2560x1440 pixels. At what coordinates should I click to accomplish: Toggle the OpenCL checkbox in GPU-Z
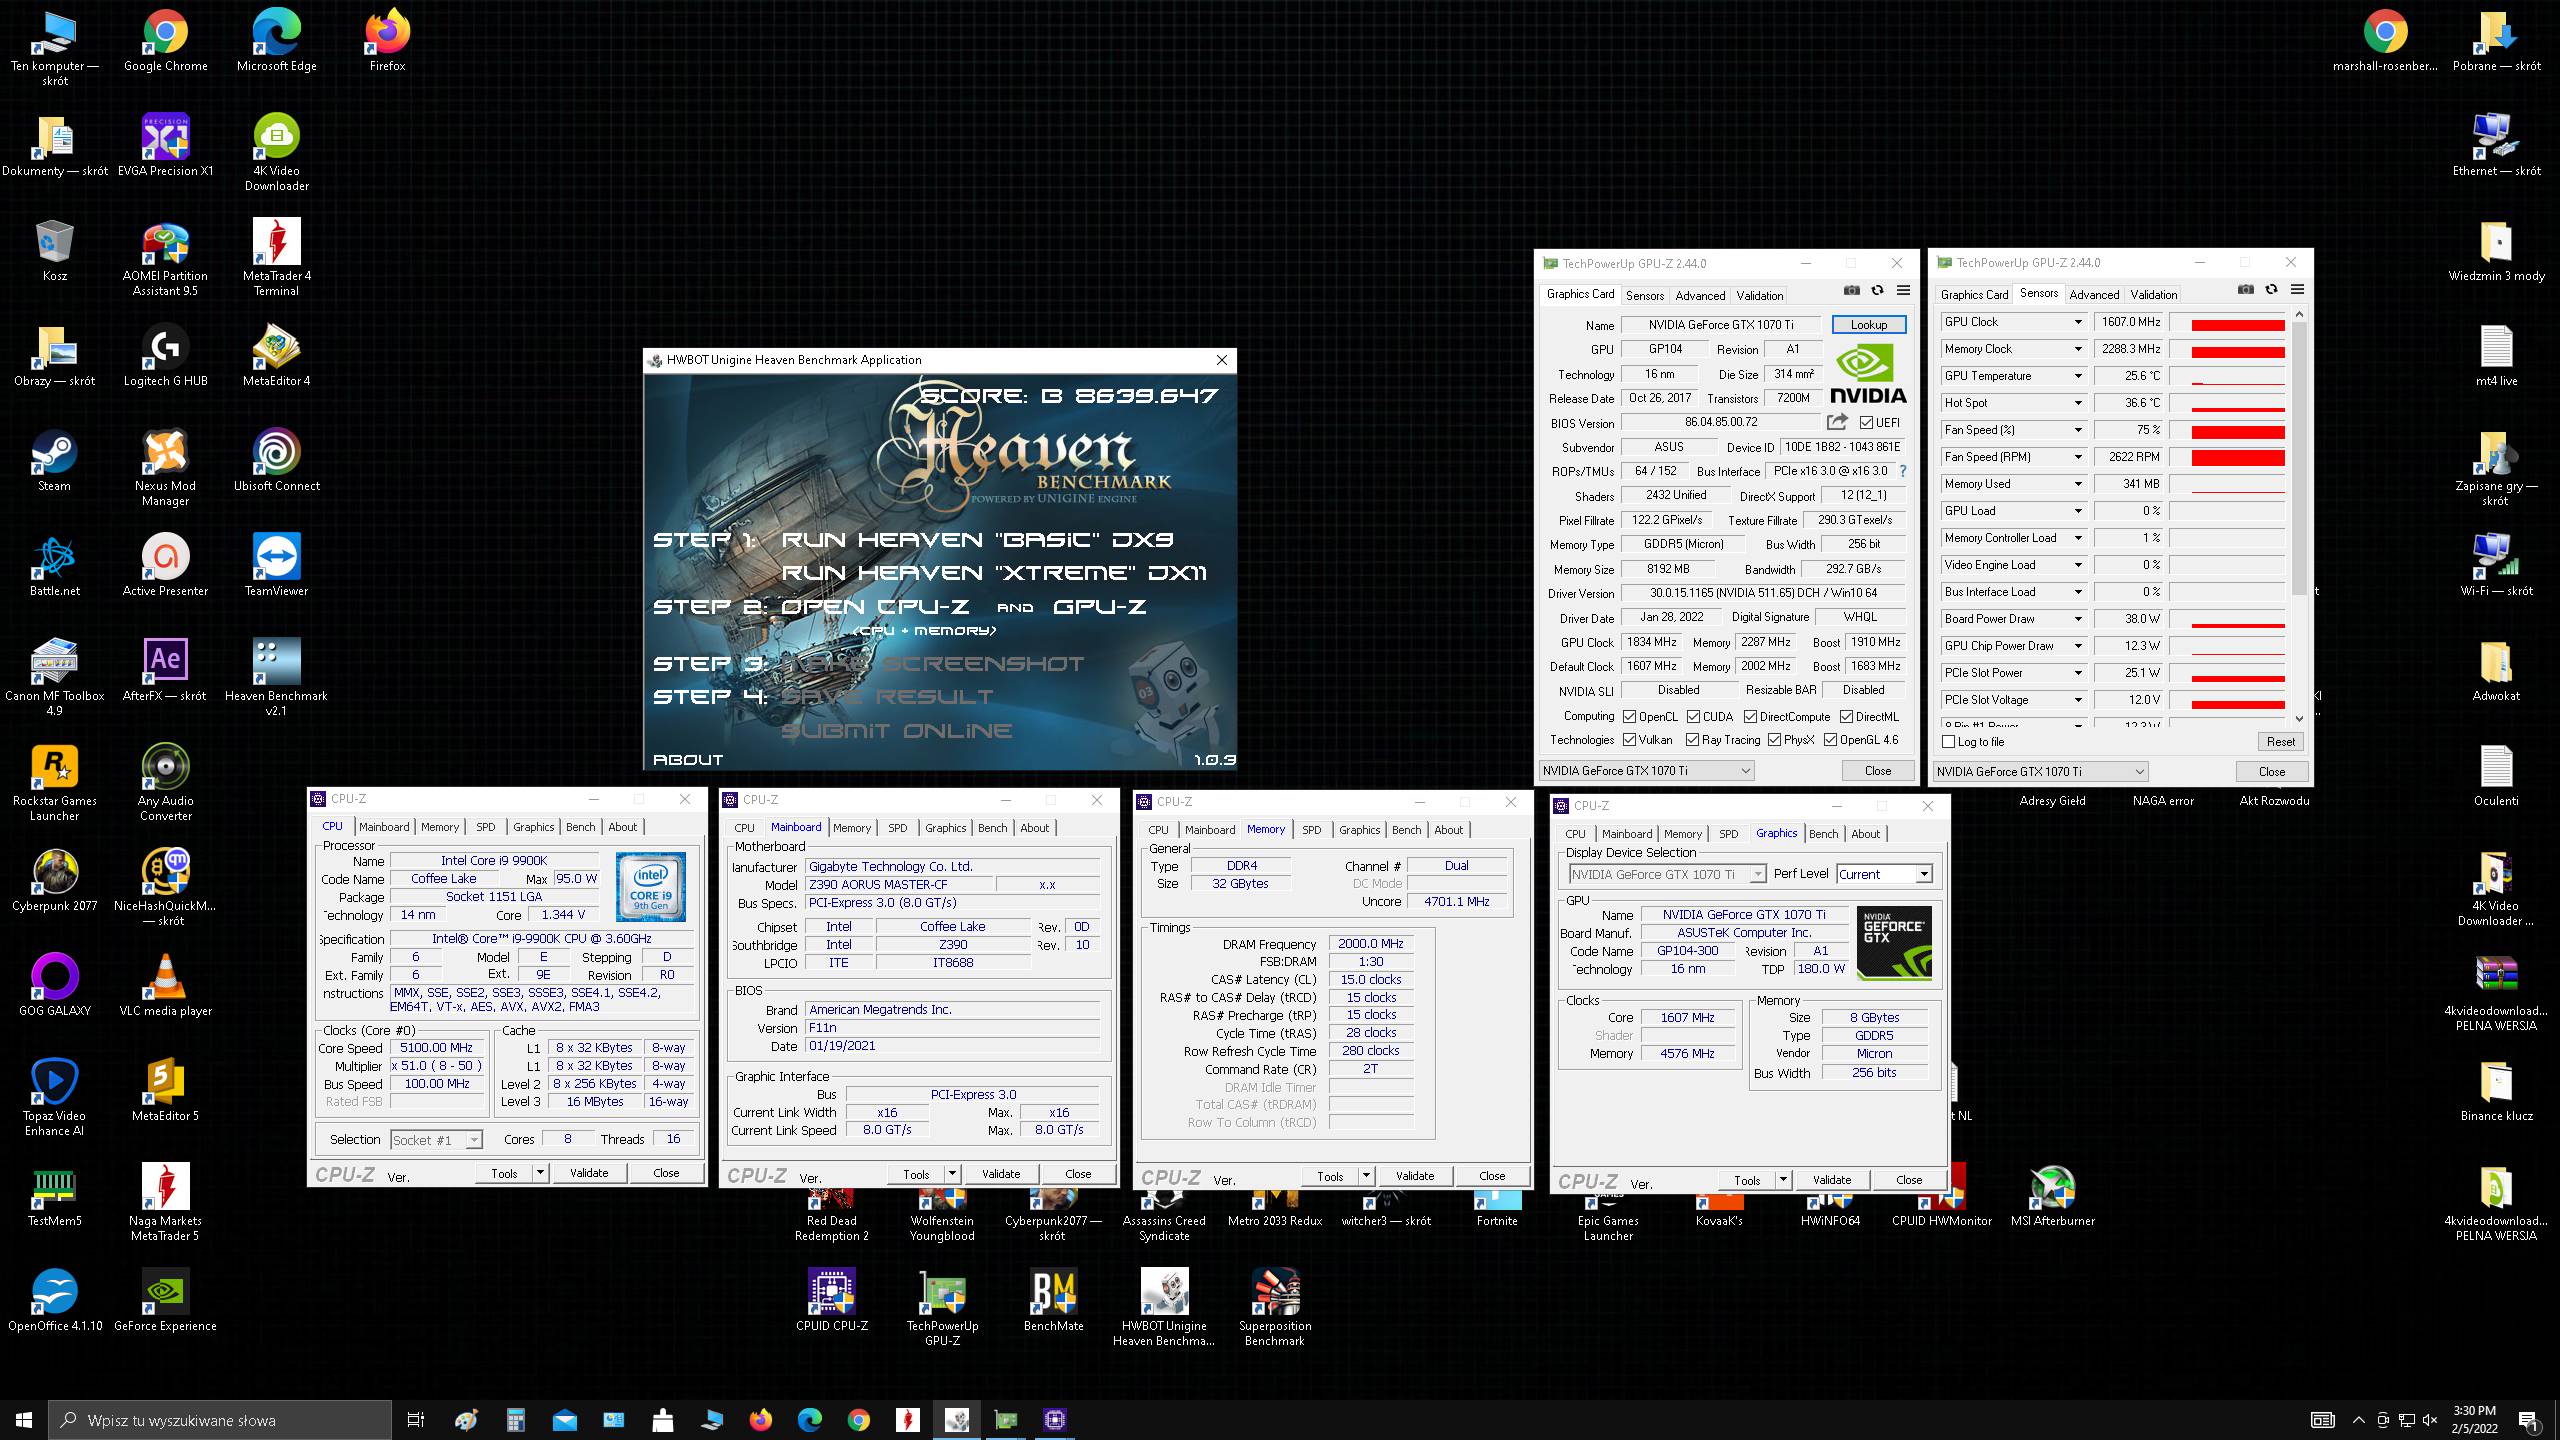click(x=1629, y=716)
